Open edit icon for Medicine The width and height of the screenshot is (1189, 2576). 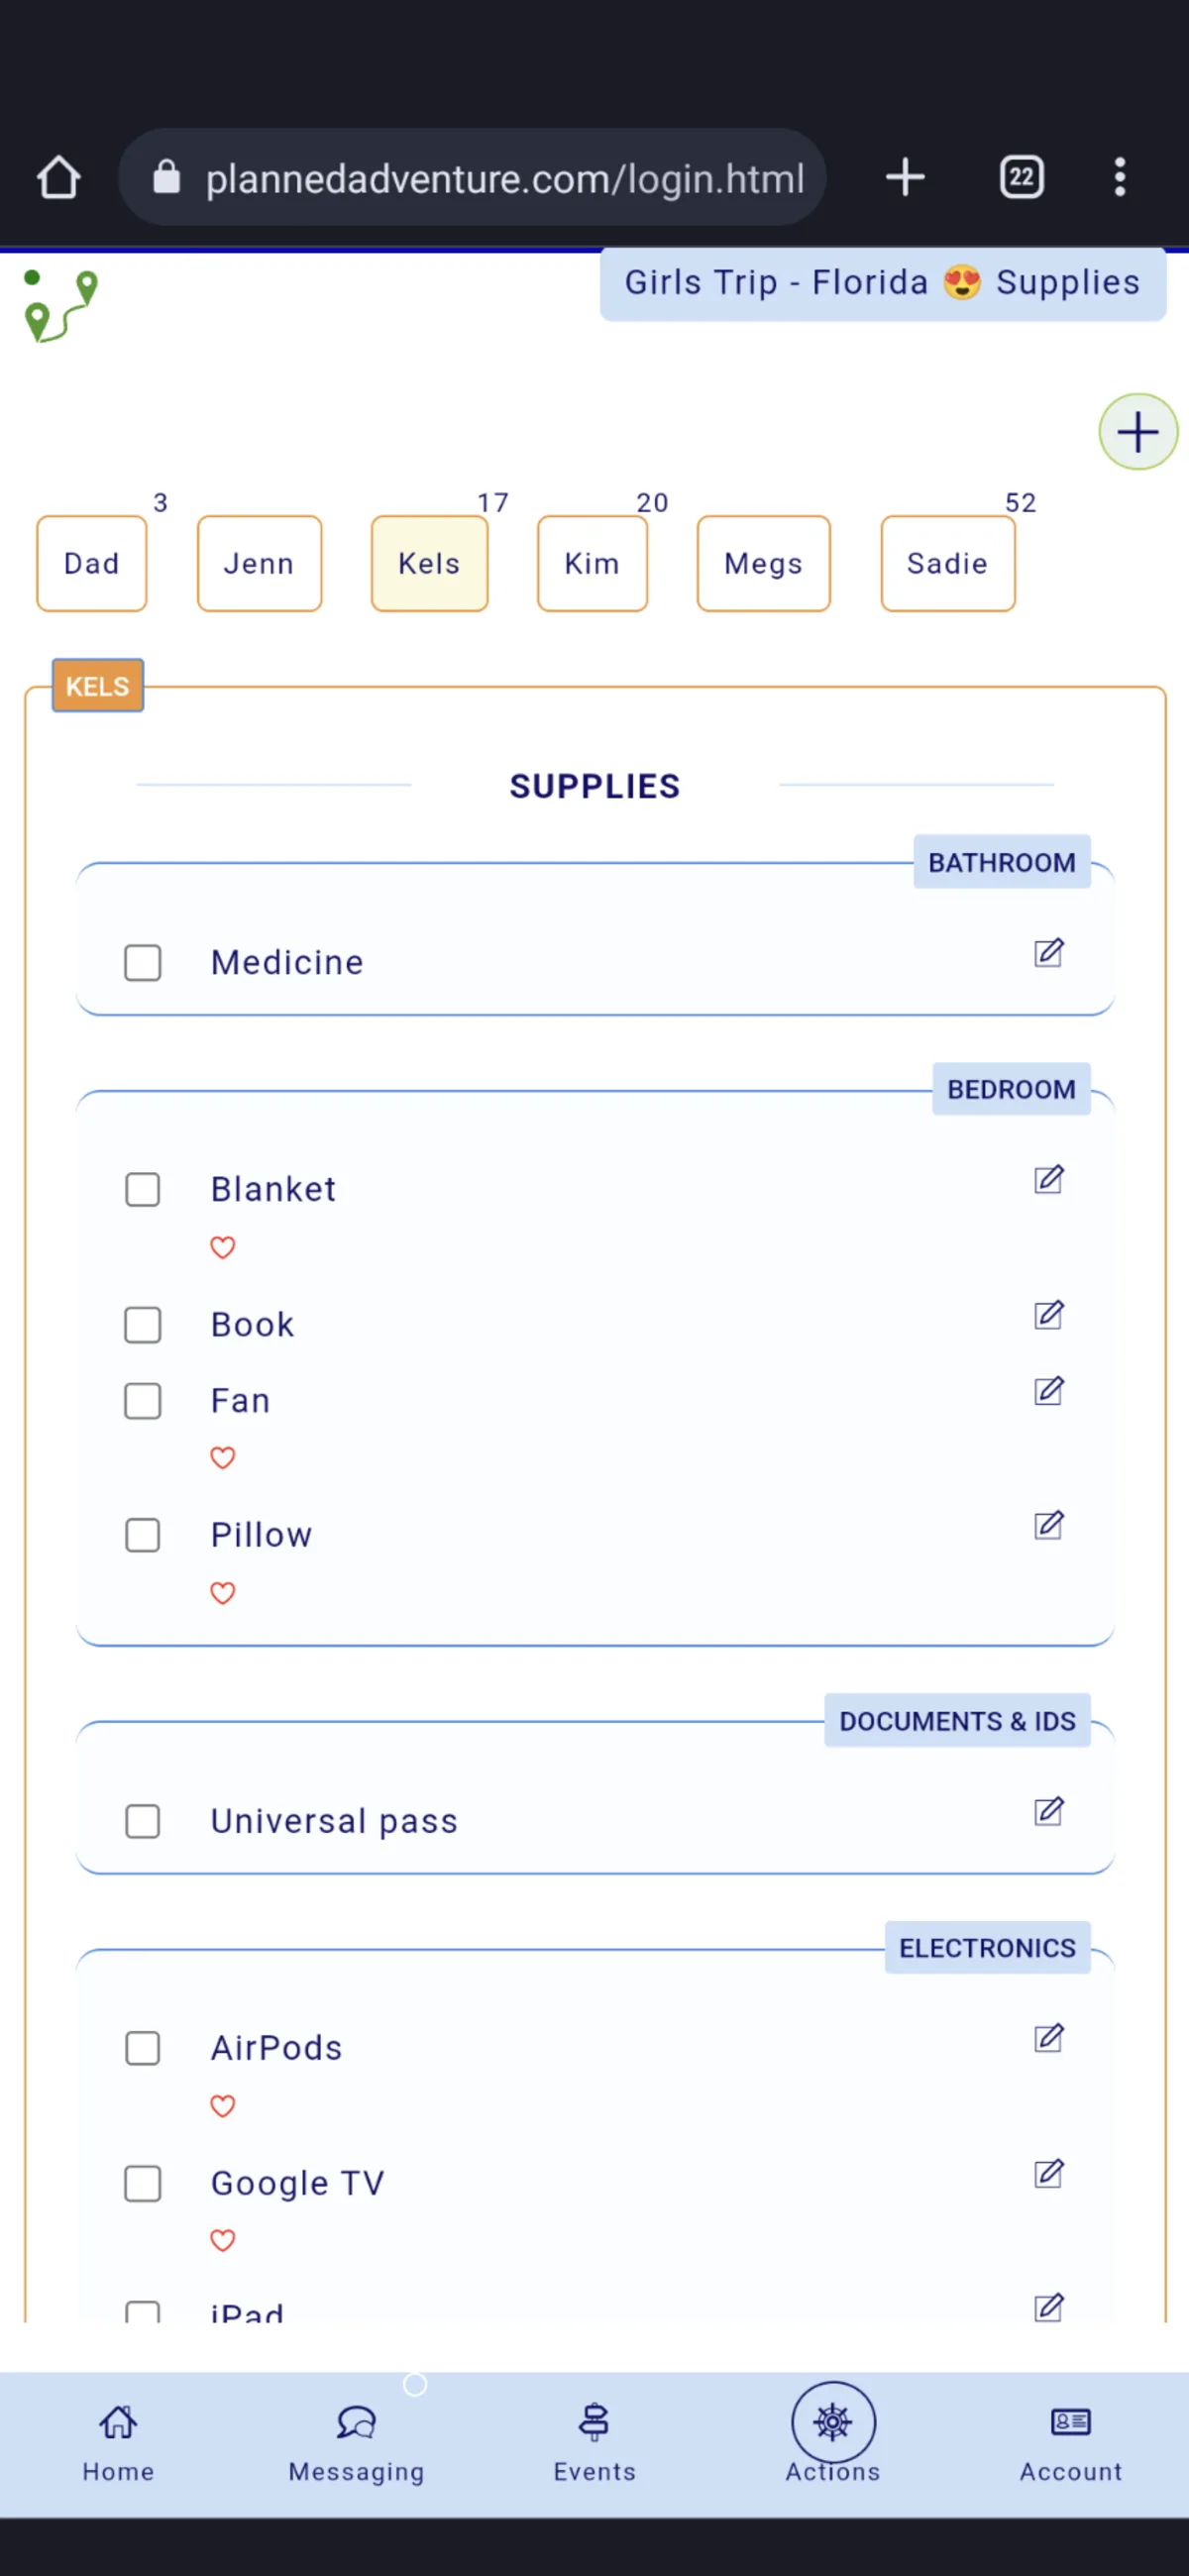[1048, 953]
